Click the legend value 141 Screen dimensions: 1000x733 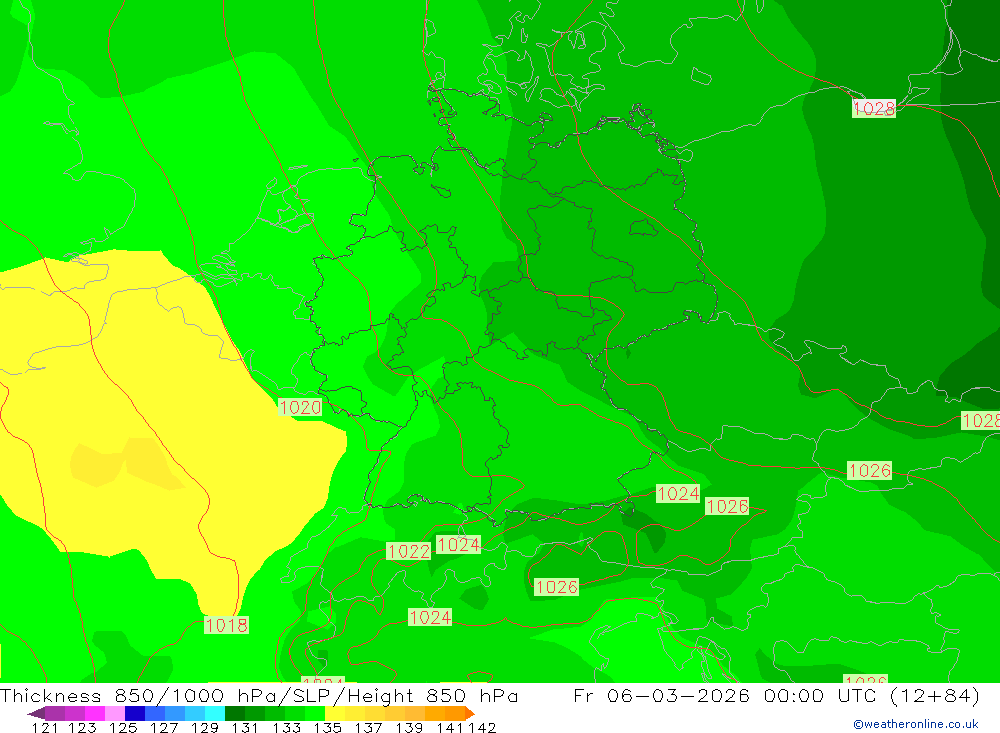[x=450, y=727]
